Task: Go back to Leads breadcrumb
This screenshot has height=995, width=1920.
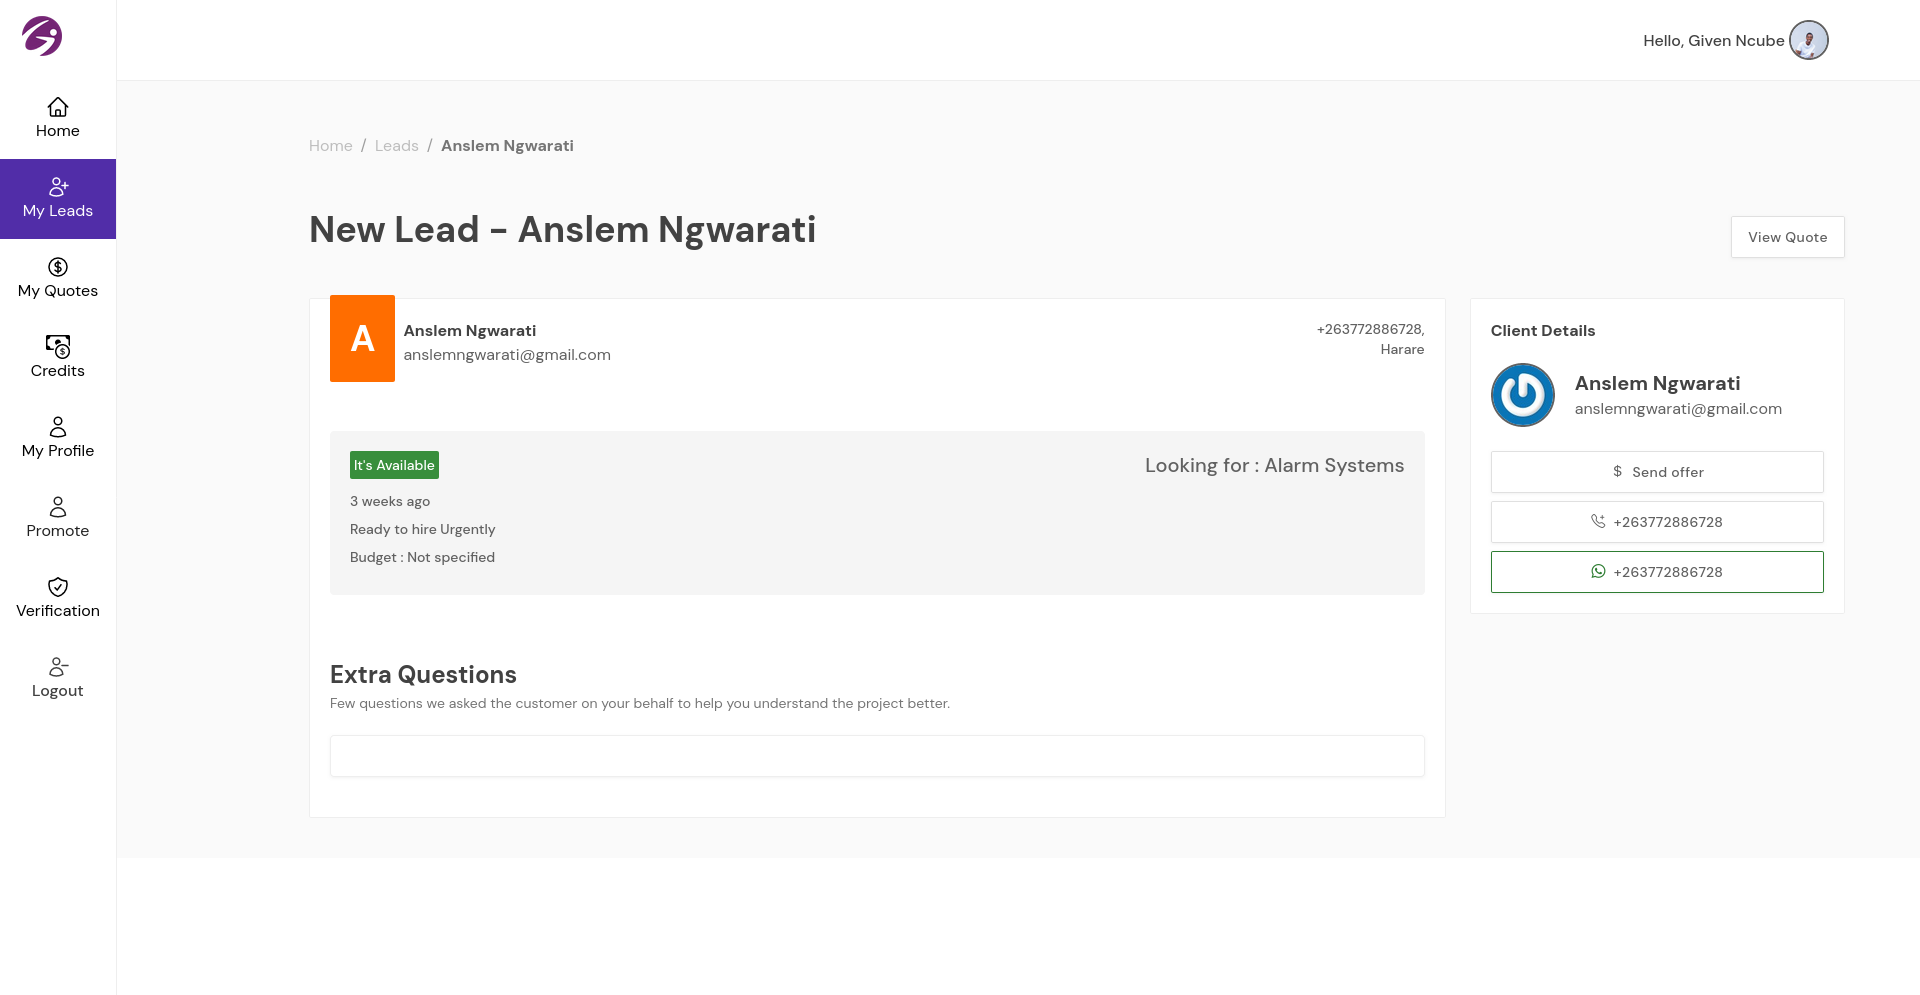Action: click(396, 146)
